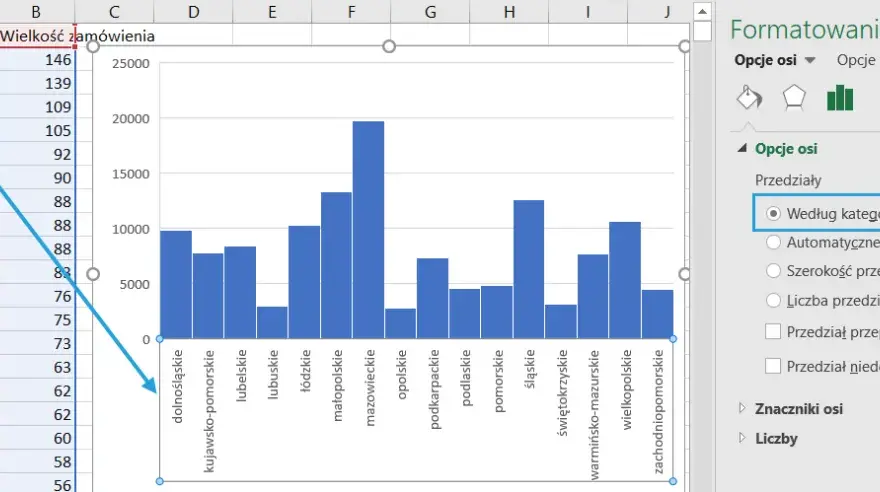The width and height of the screenshot is (880, 492).
Task: Click the warmińsko-mazurskie axis label
Action: (594, 415)
